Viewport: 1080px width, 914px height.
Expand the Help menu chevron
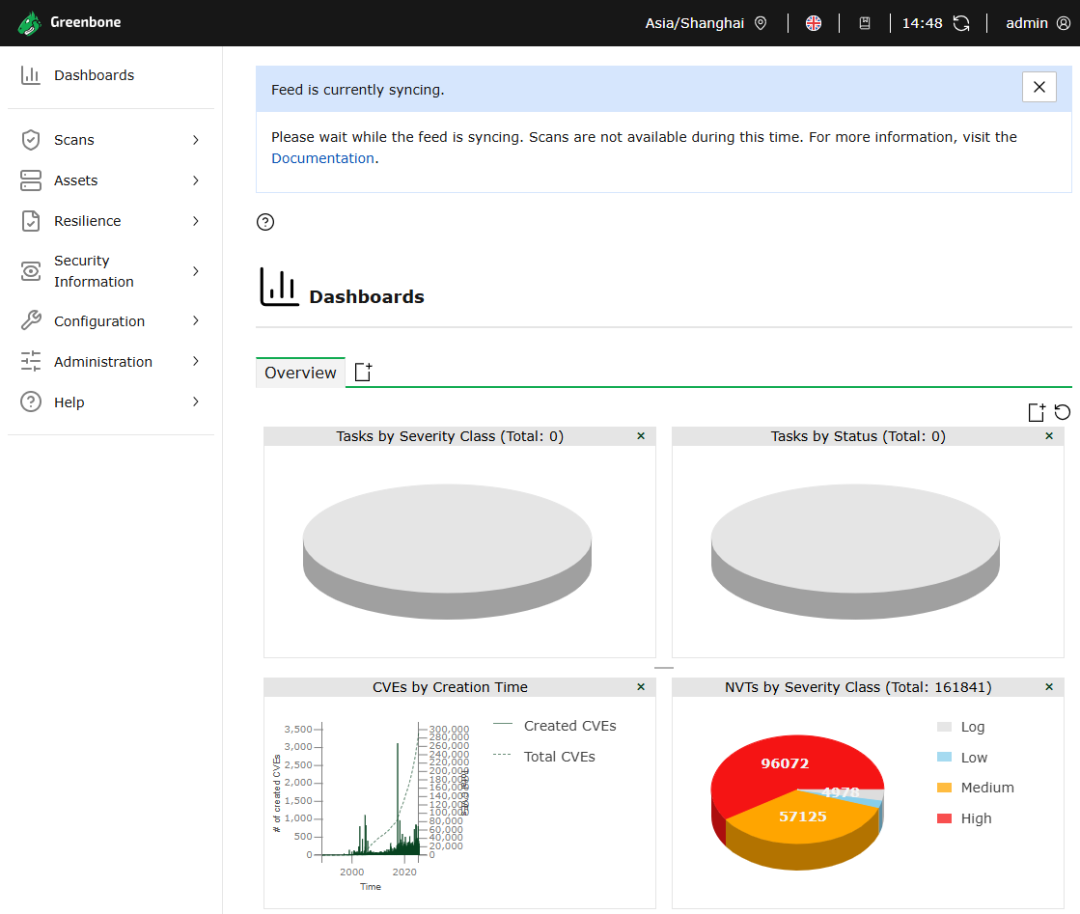196,402
